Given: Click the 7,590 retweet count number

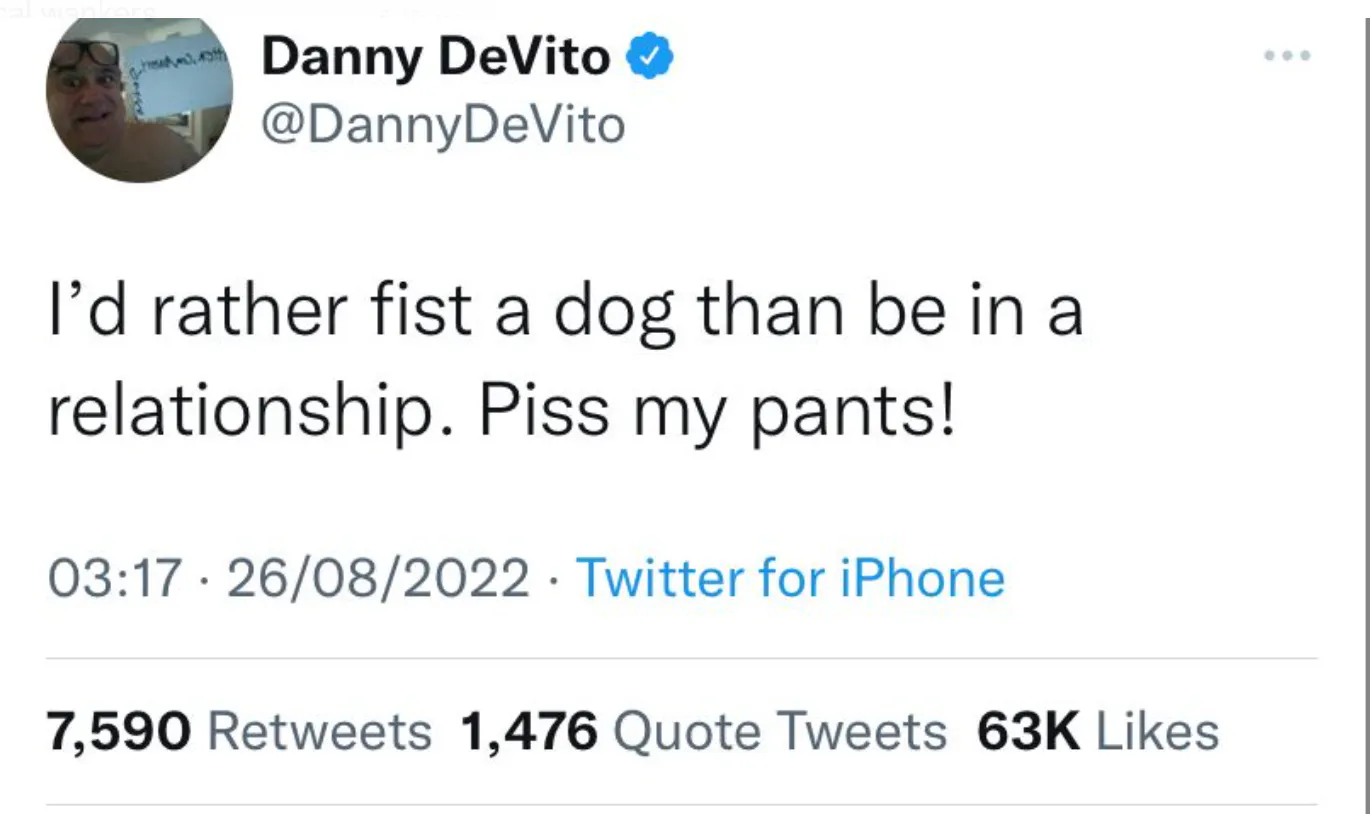Looking at the screenshot, I should (118, 732).
